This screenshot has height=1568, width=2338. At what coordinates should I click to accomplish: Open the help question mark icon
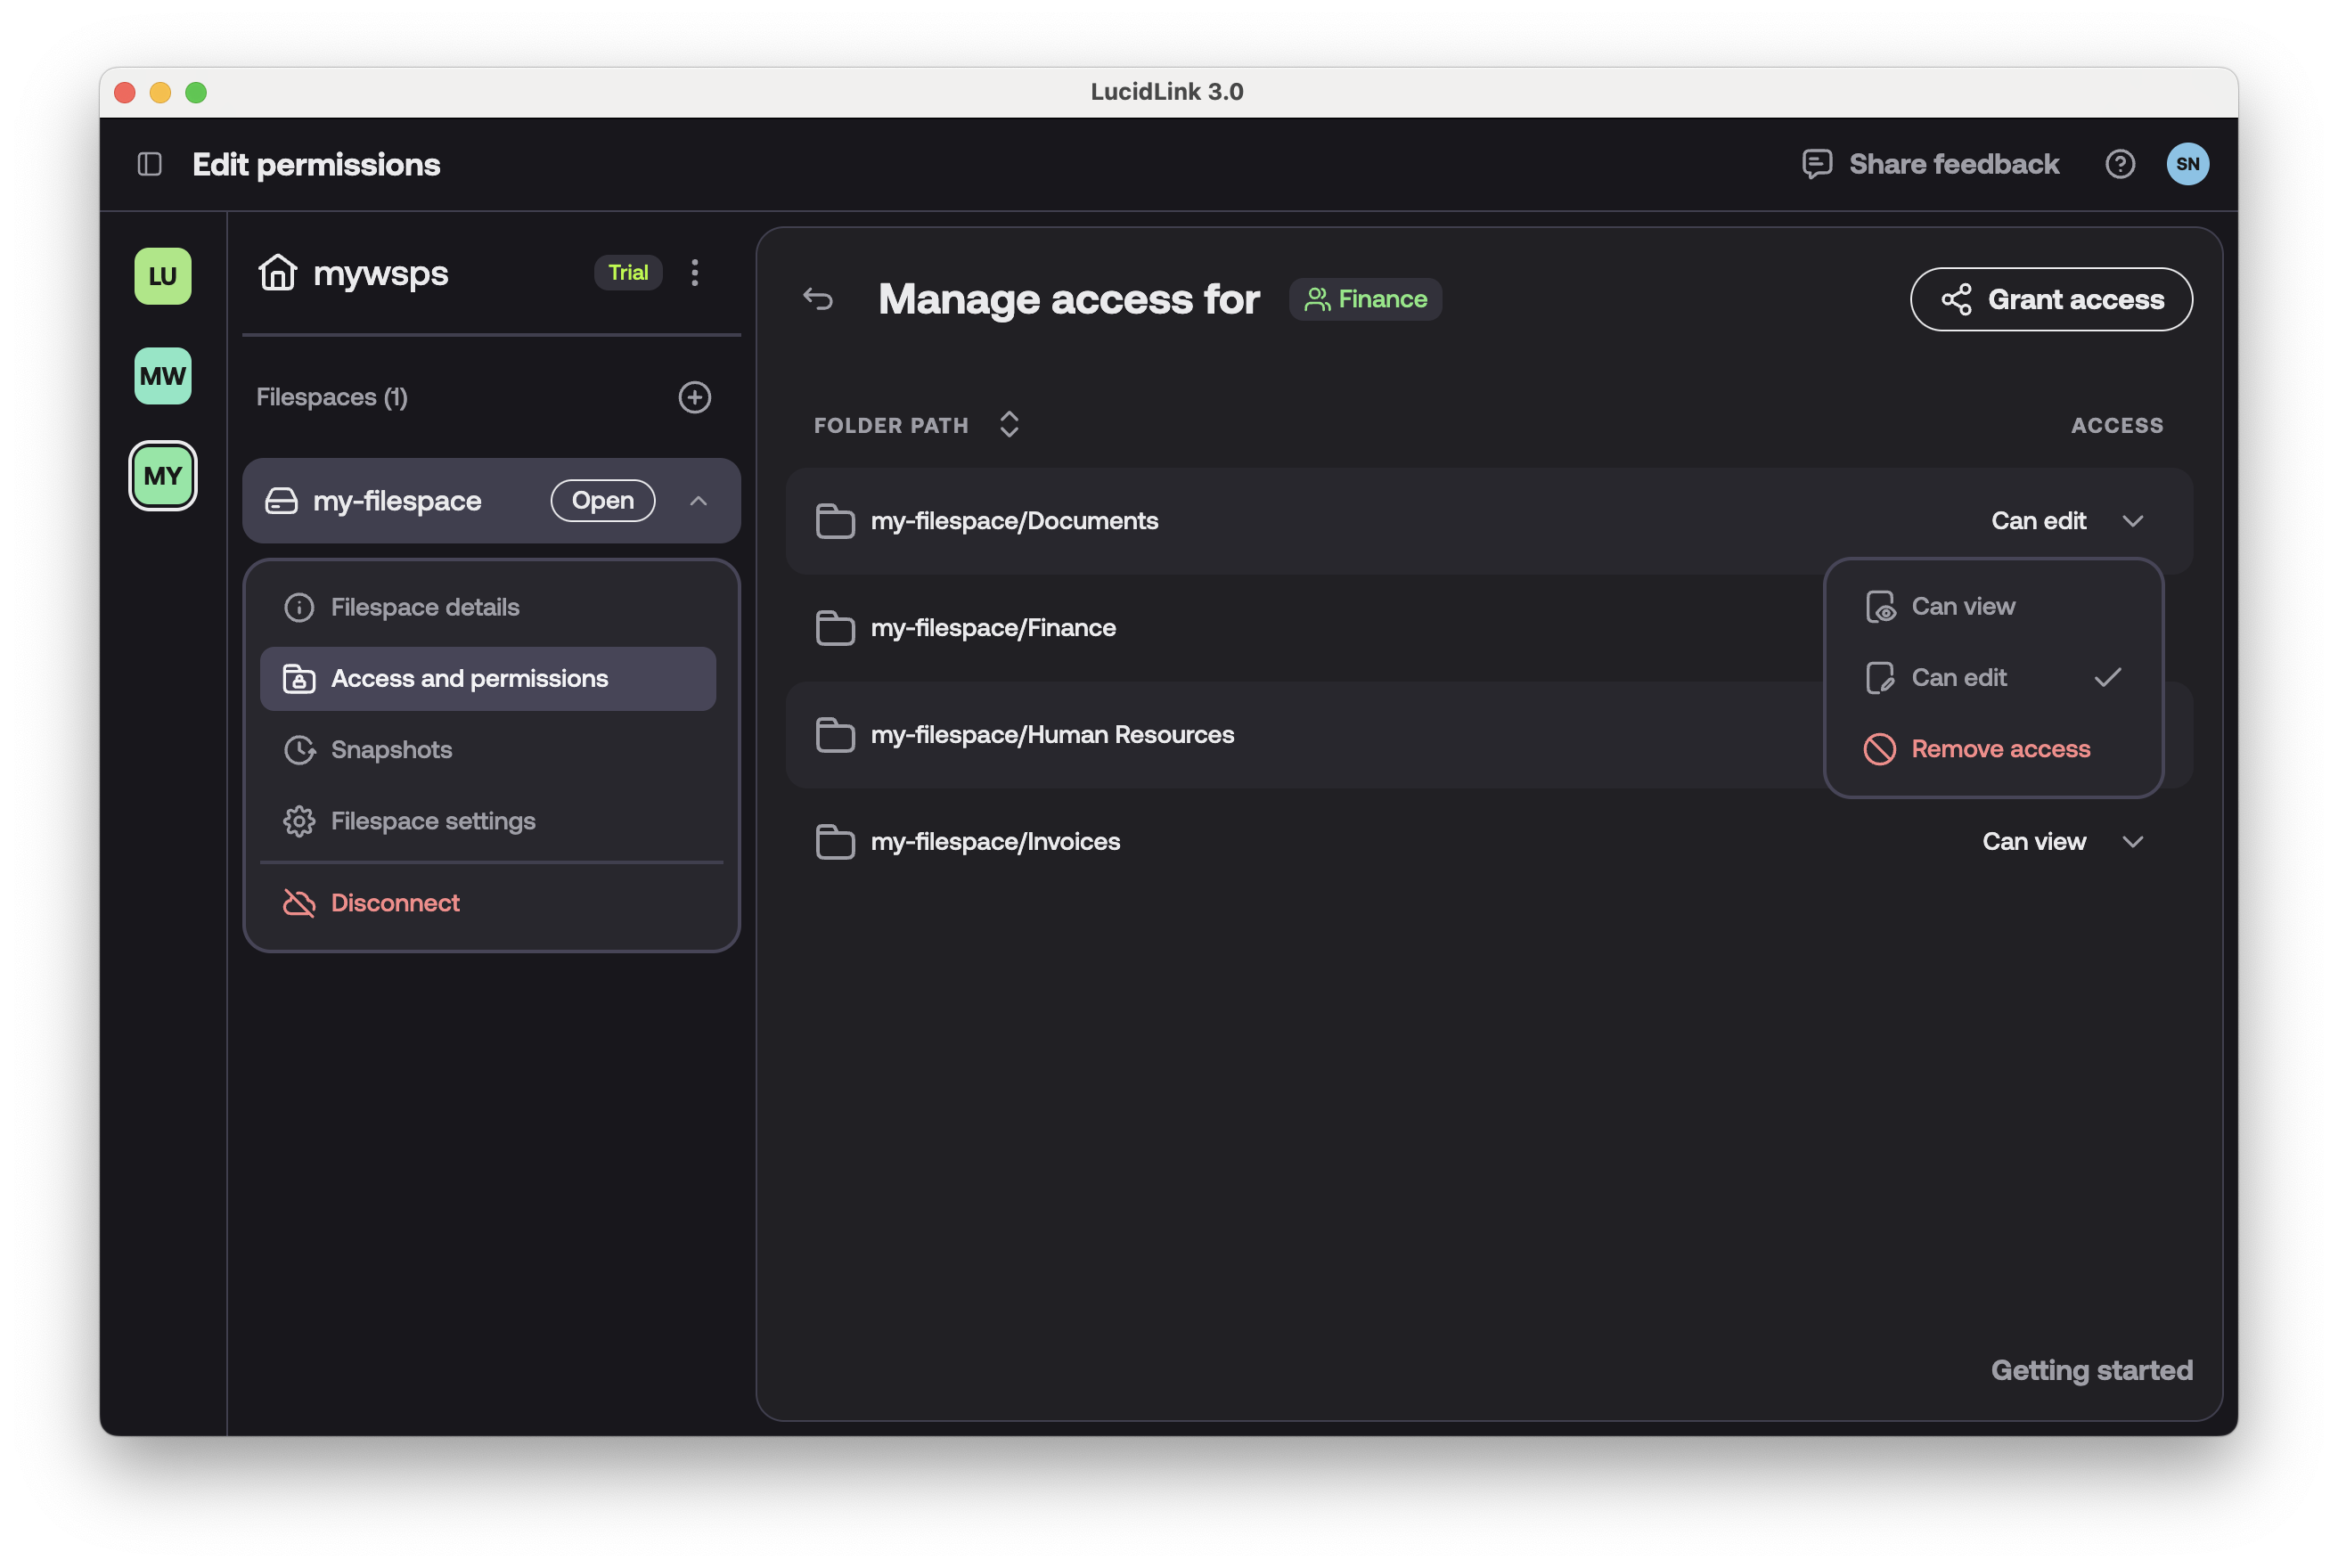2120,164
